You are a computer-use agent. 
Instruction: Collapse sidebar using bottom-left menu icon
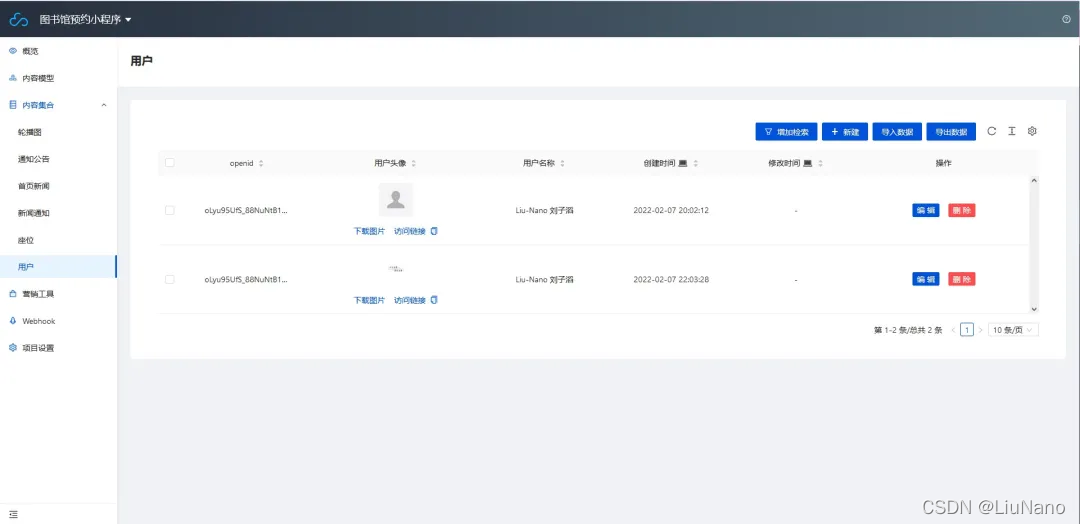click(x=13, y=513)
